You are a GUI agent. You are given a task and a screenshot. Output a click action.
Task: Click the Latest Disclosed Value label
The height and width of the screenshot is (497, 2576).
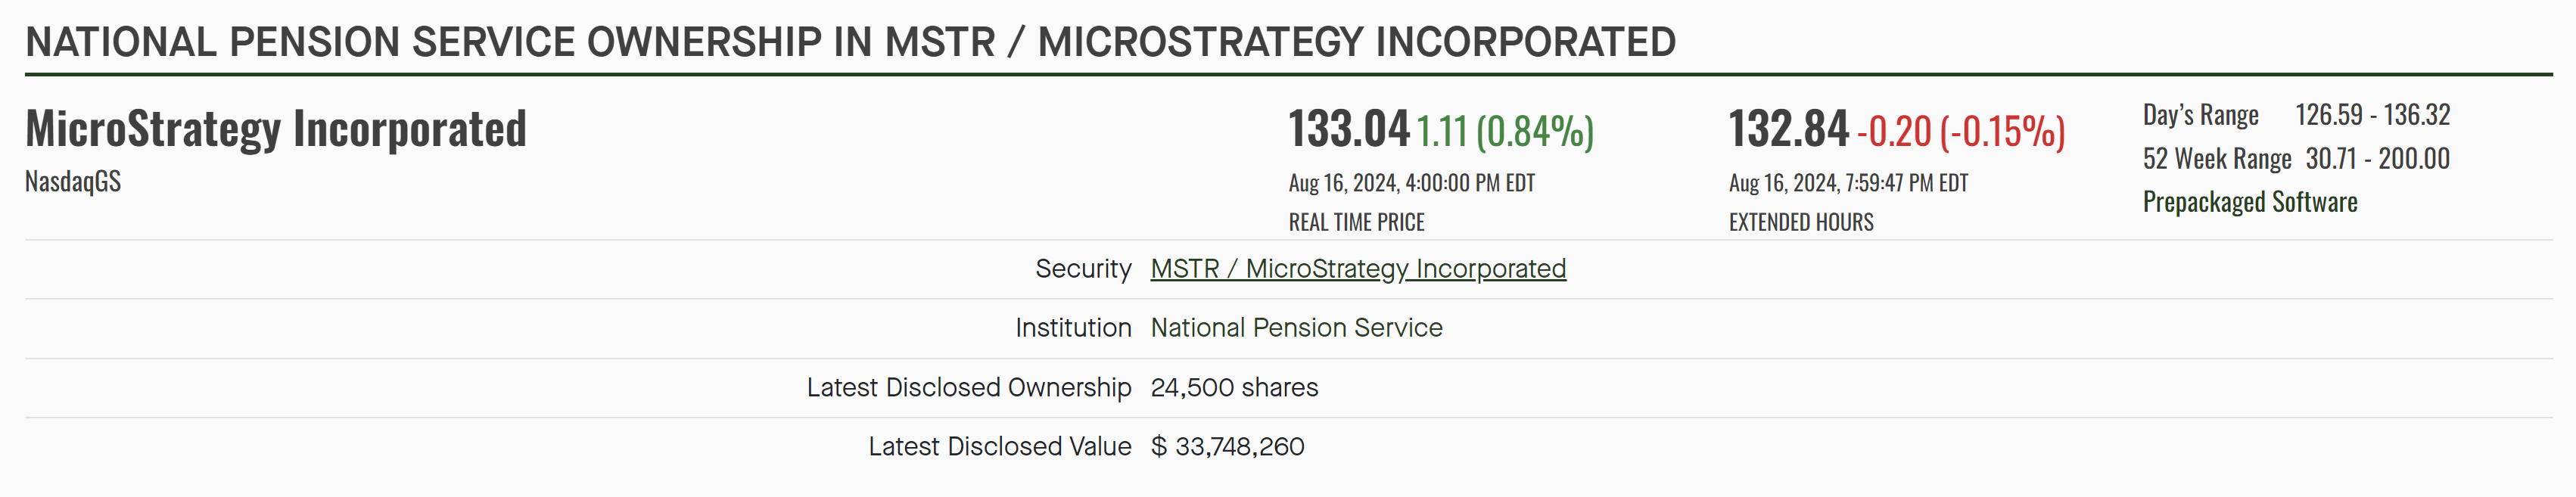pyautogui.click(x=999, y=446)
